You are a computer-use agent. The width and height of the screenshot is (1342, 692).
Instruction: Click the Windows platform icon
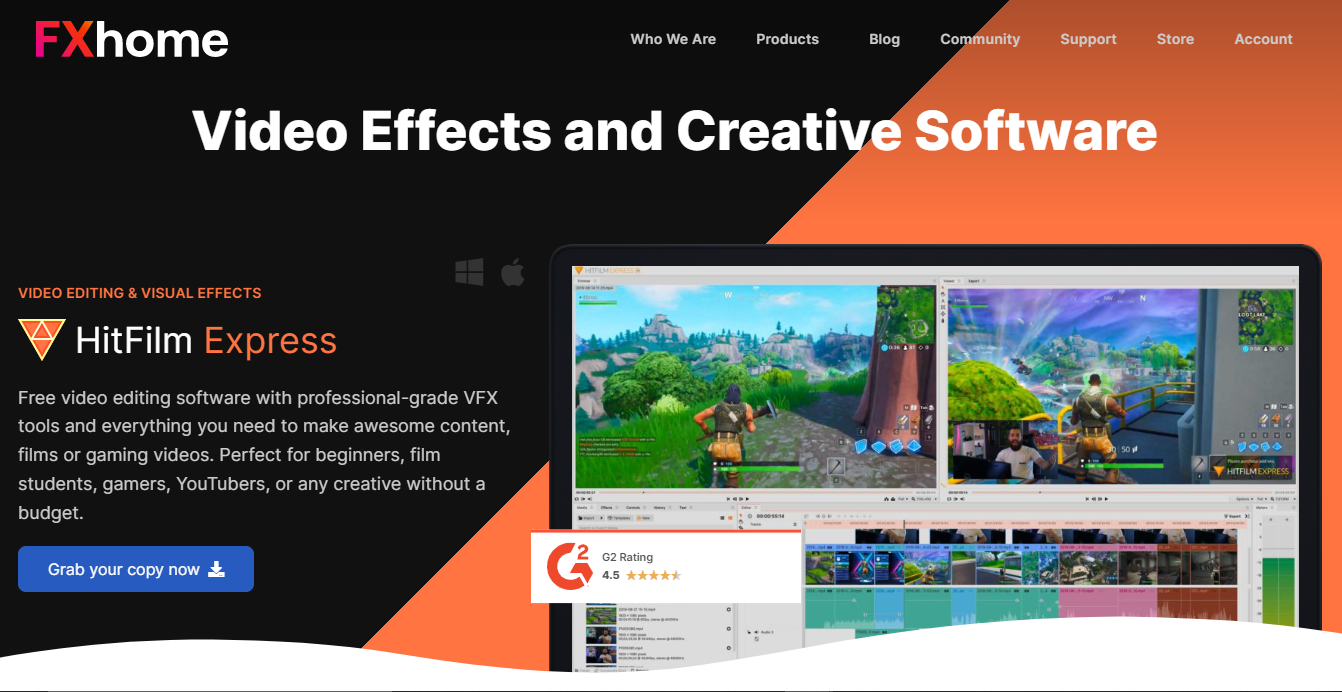click(x=469, y=272)
